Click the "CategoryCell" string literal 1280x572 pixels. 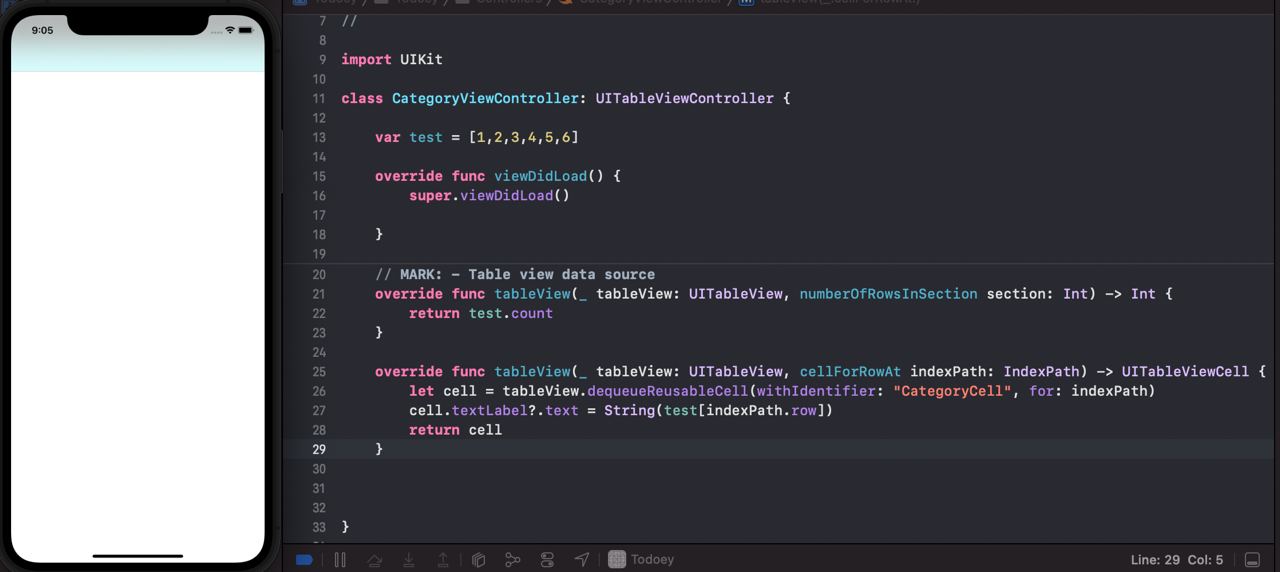point(953,391)
